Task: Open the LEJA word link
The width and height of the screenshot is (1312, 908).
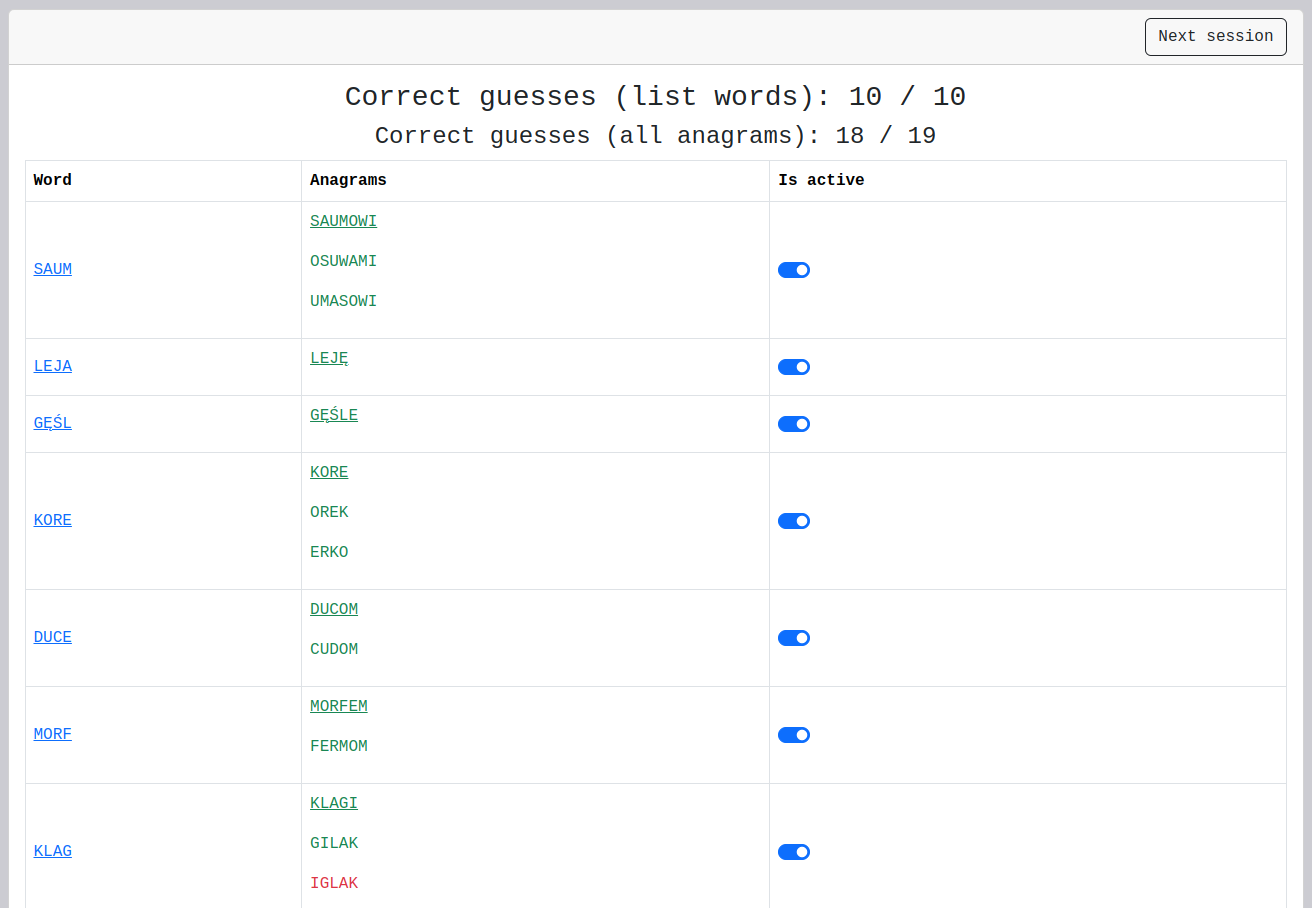Action: pos(53,367)
